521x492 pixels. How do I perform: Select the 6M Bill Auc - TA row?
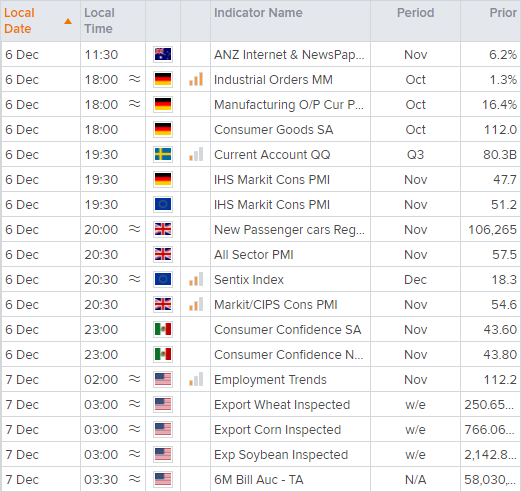260,479
